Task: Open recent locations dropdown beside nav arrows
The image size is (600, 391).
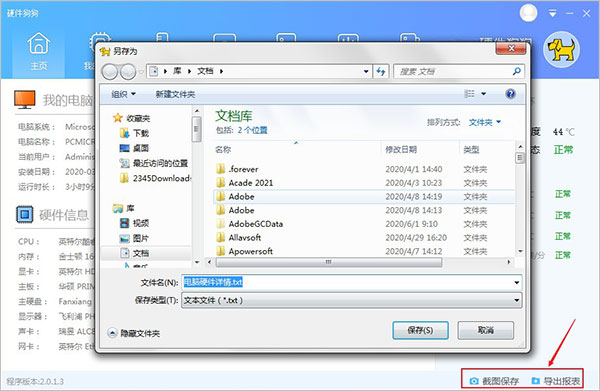Action: point(141,72)
